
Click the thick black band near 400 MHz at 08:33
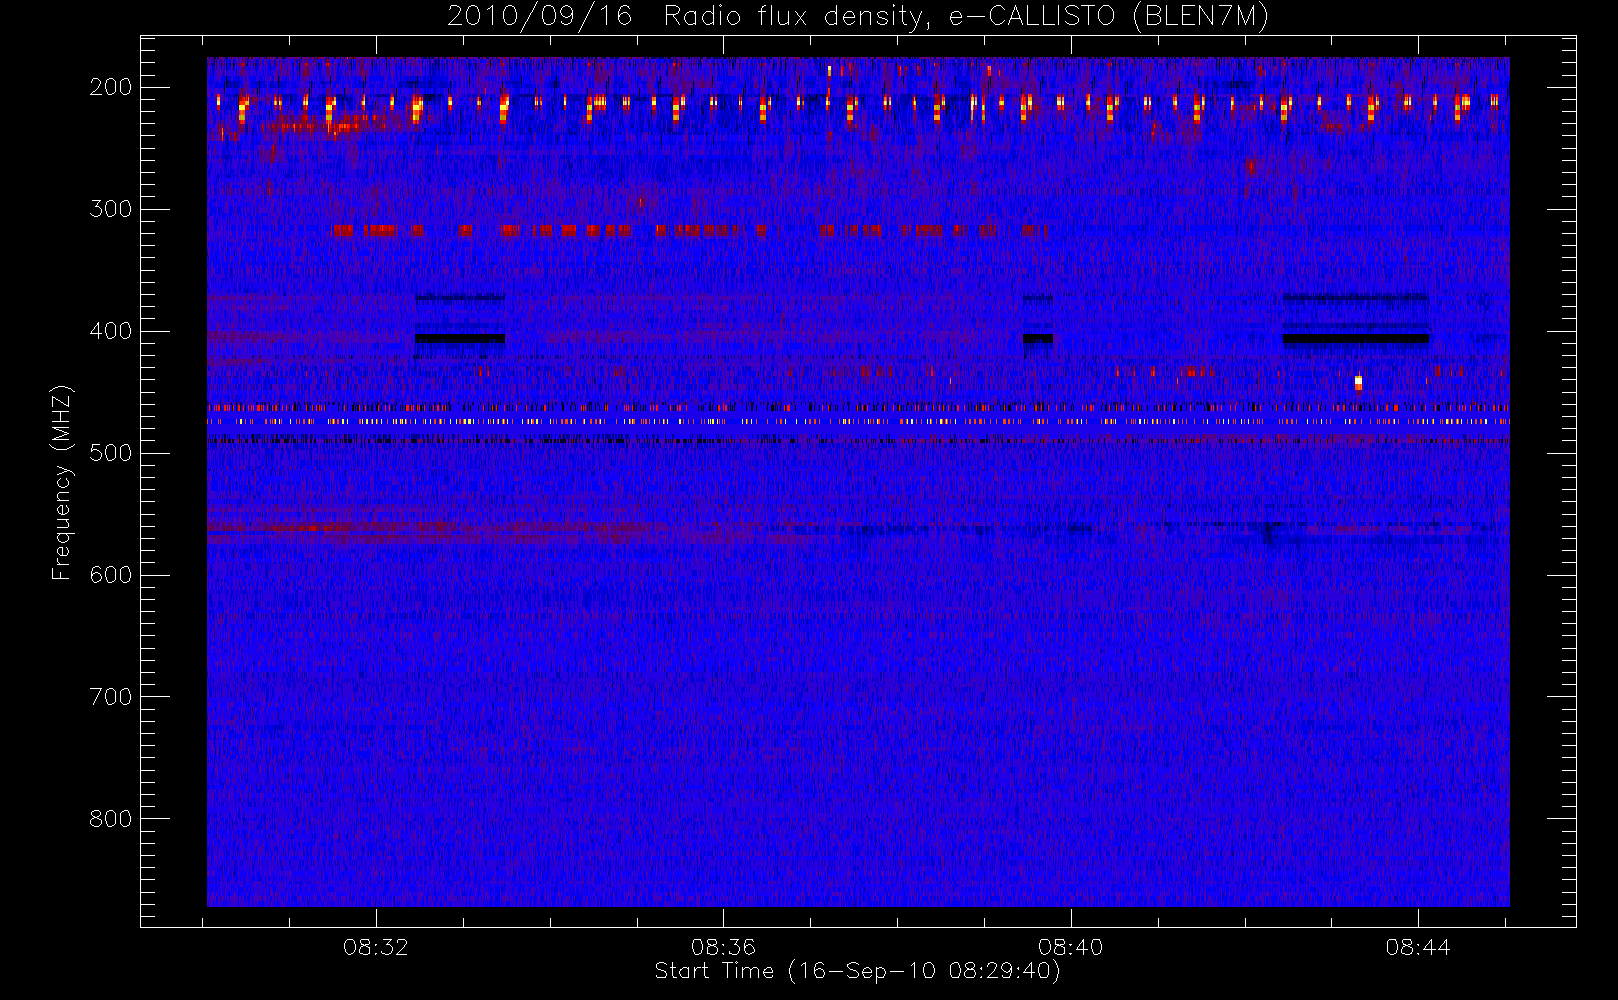pos(460,339)
